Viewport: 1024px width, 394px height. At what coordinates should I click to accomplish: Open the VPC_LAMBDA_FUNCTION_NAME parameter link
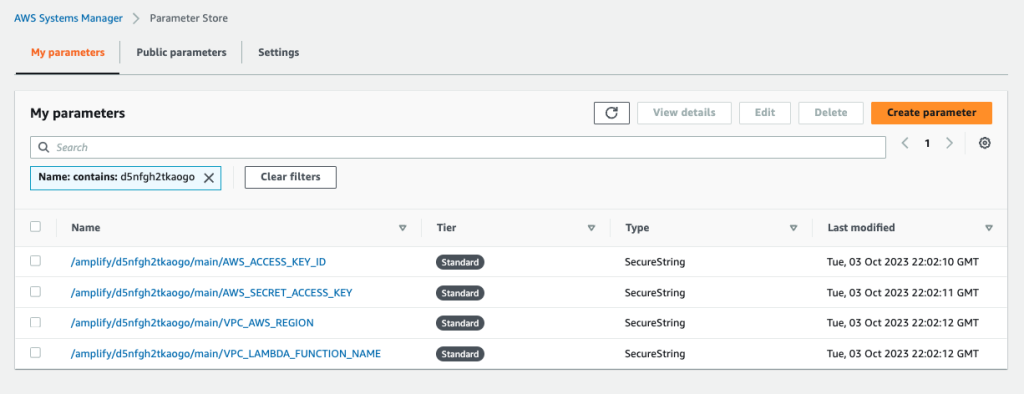tap(225, 353)
